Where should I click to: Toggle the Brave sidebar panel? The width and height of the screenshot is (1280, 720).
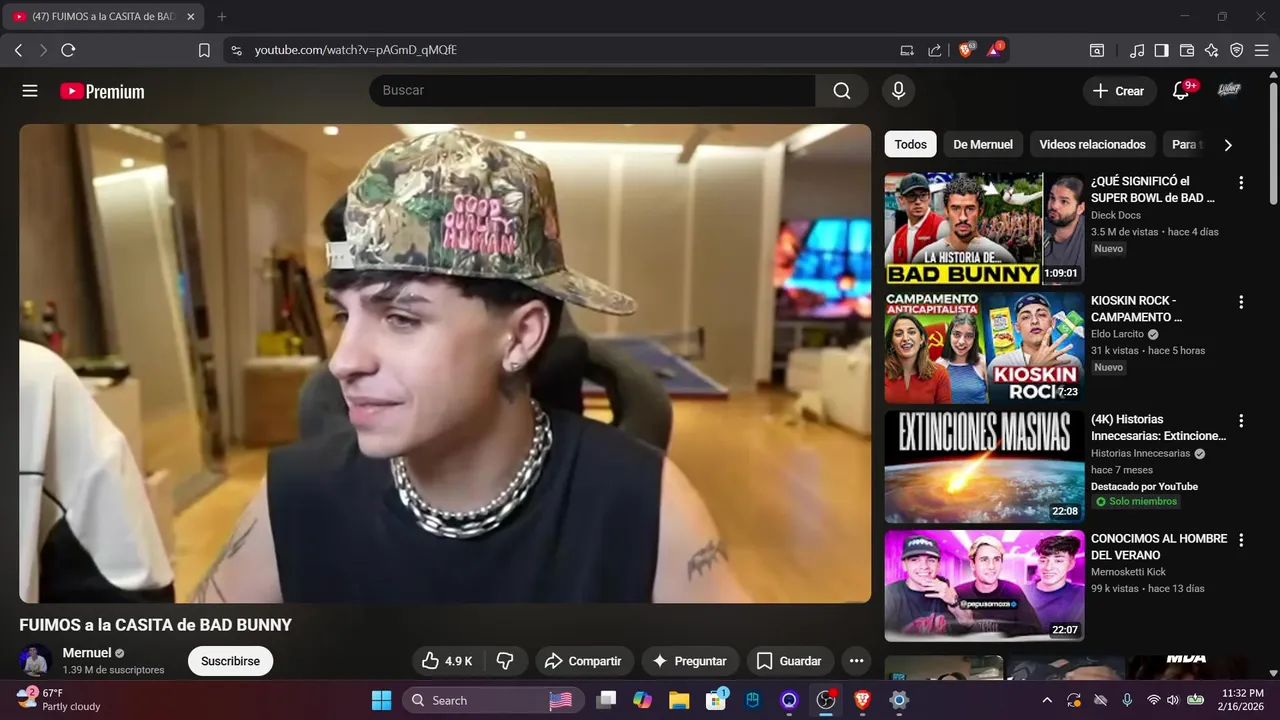(1161, 50)
